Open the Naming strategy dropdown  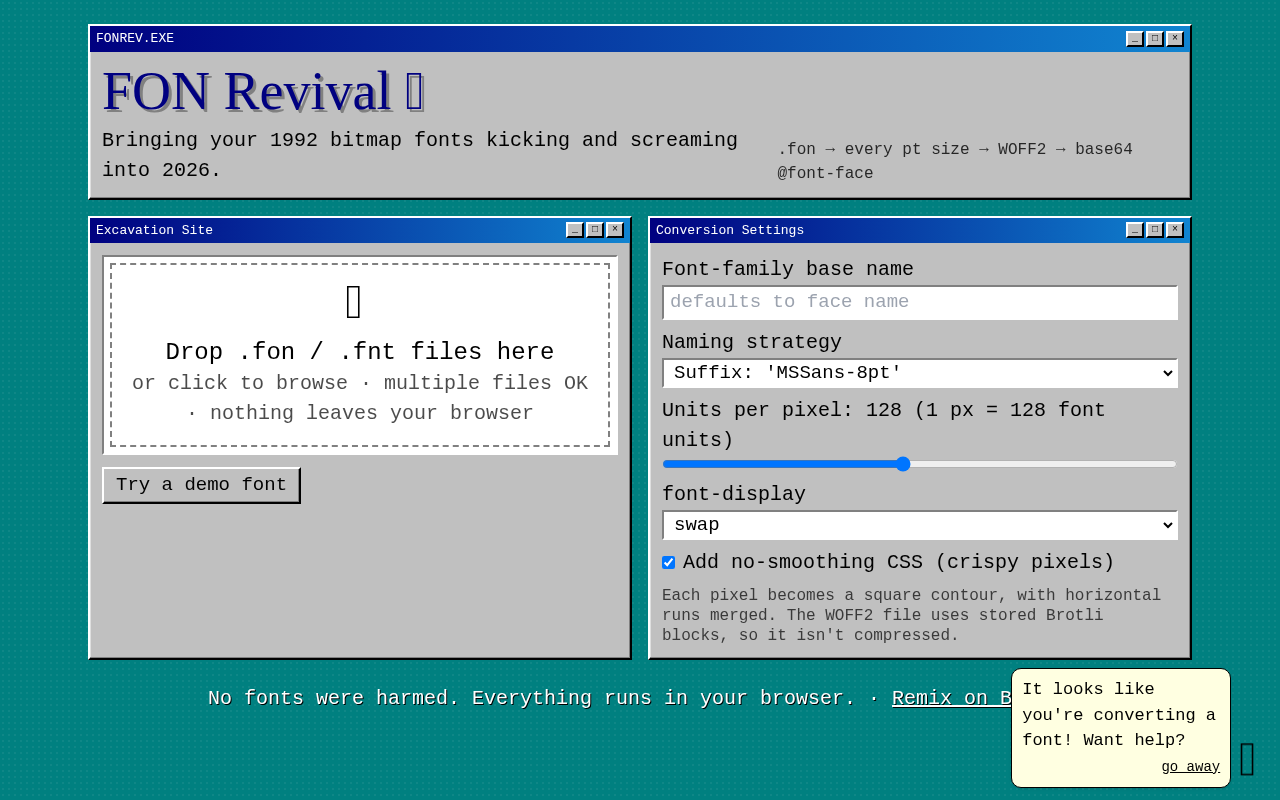click(920, 373)
